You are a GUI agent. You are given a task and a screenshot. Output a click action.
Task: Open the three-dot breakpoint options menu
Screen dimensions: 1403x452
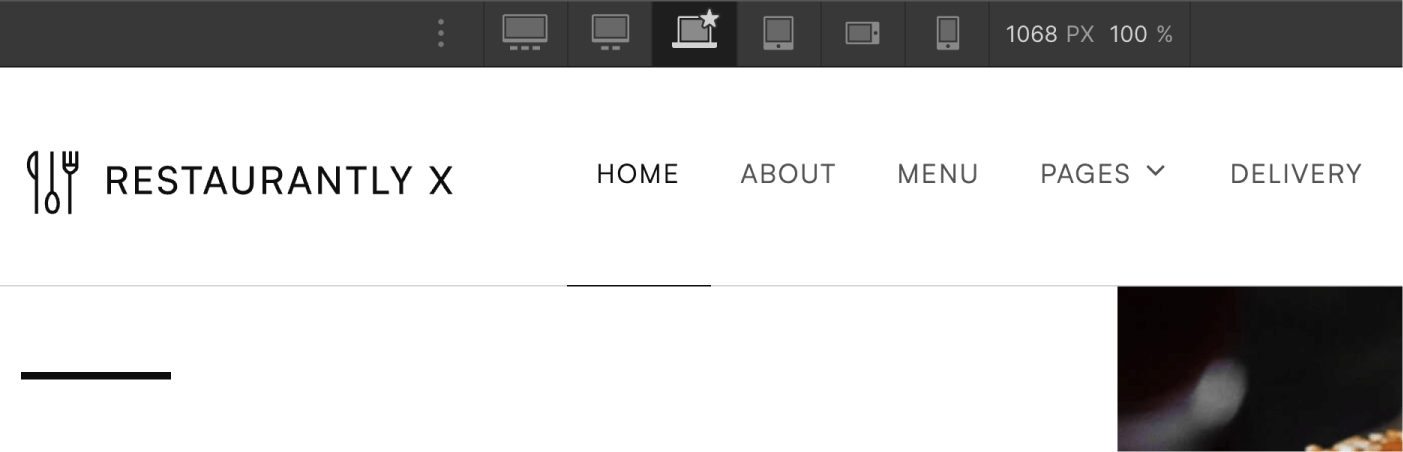pyautogui.click(x=440, y=34)
